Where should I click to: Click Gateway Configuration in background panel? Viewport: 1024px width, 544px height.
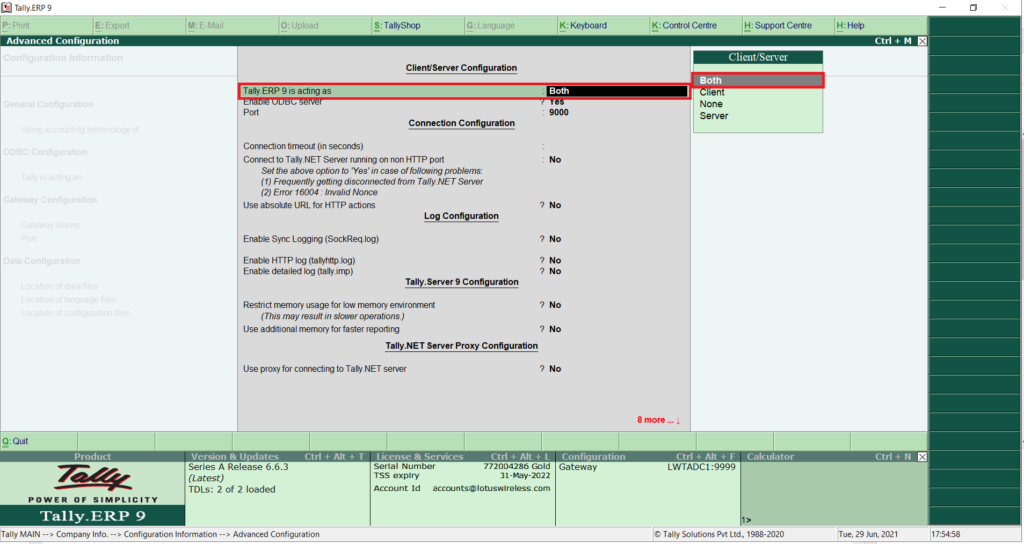click(50, 200)
